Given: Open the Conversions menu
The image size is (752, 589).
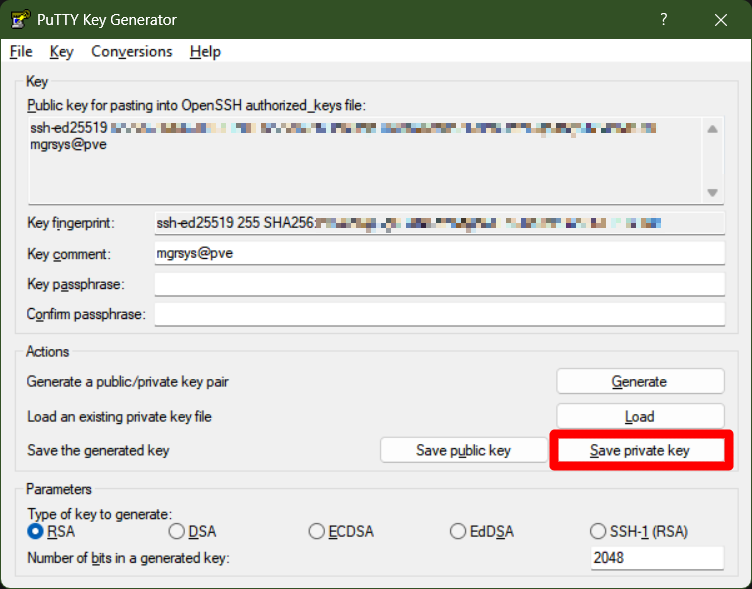Looking at the screenshot, I should (x=132, y=51).
